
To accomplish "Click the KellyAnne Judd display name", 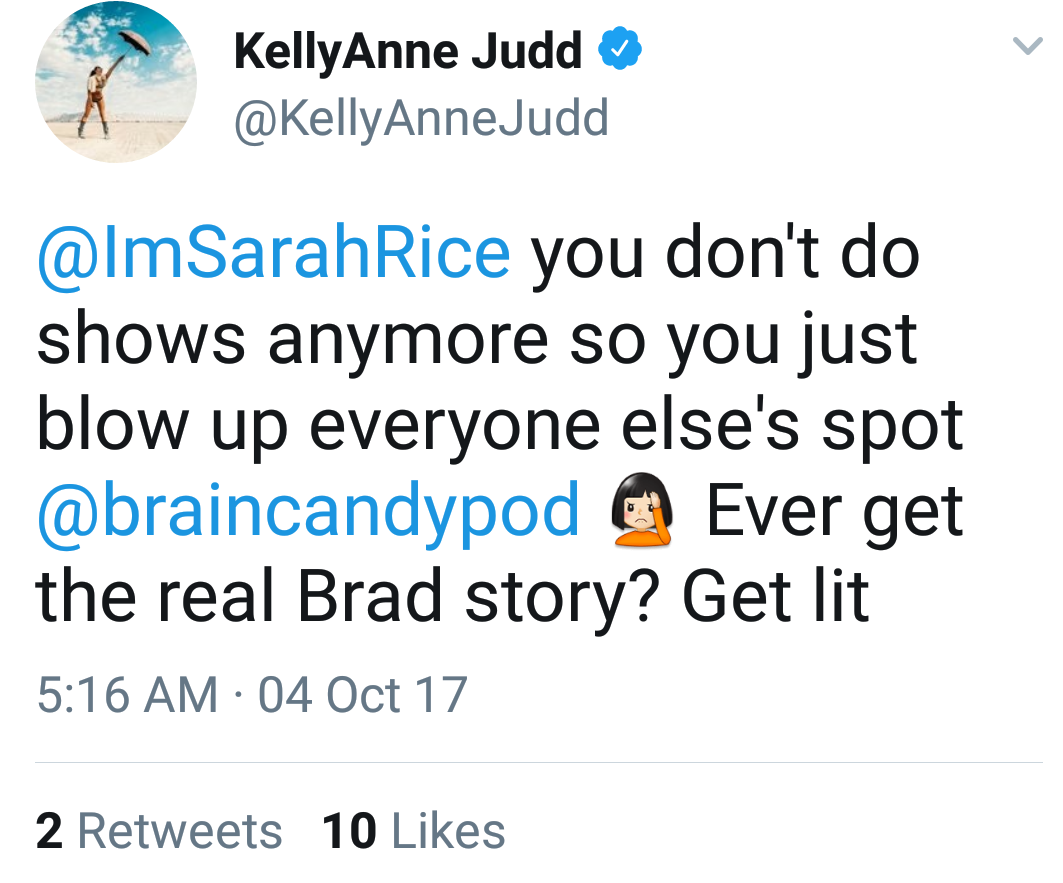I will [x=407, y=51].
